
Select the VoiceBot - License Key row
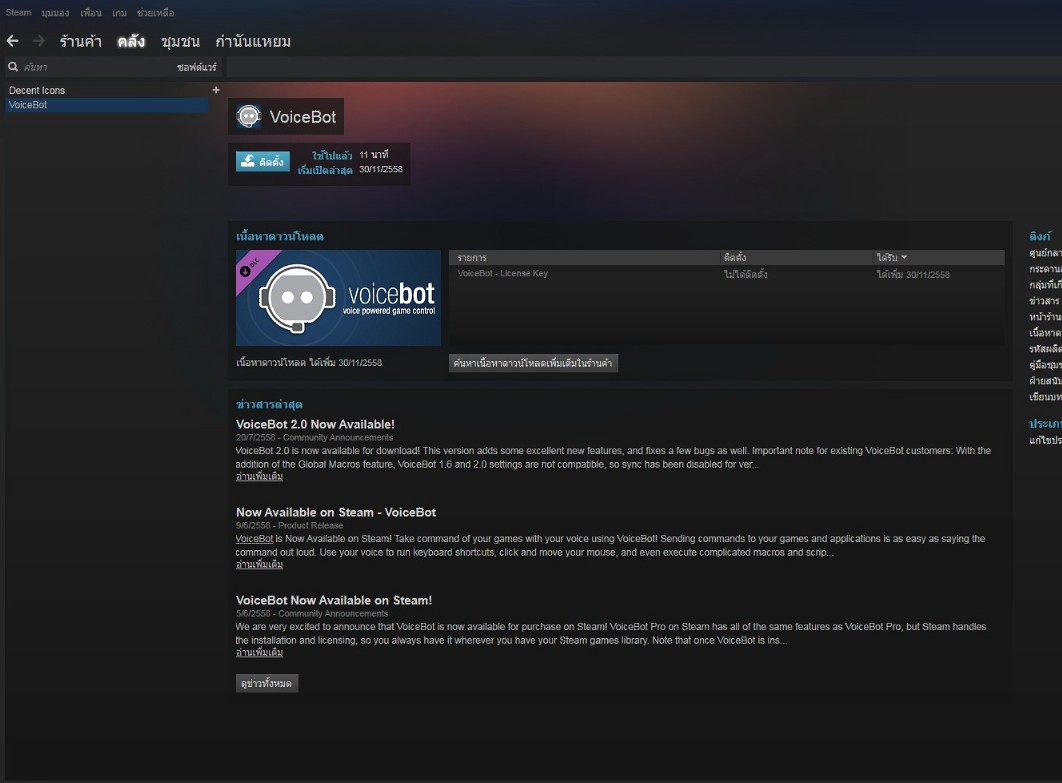(x=726, y=274)
